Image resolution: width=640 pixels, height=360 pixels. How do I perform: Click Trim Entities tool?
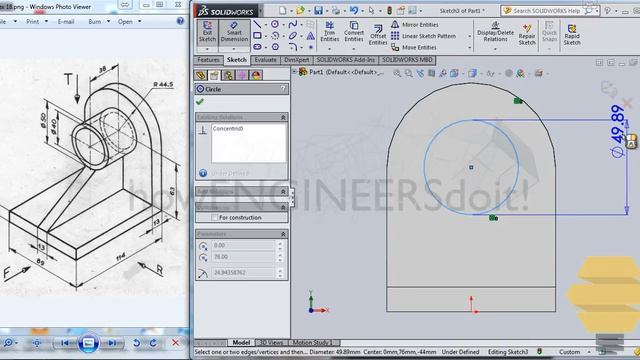pos(329,32)
